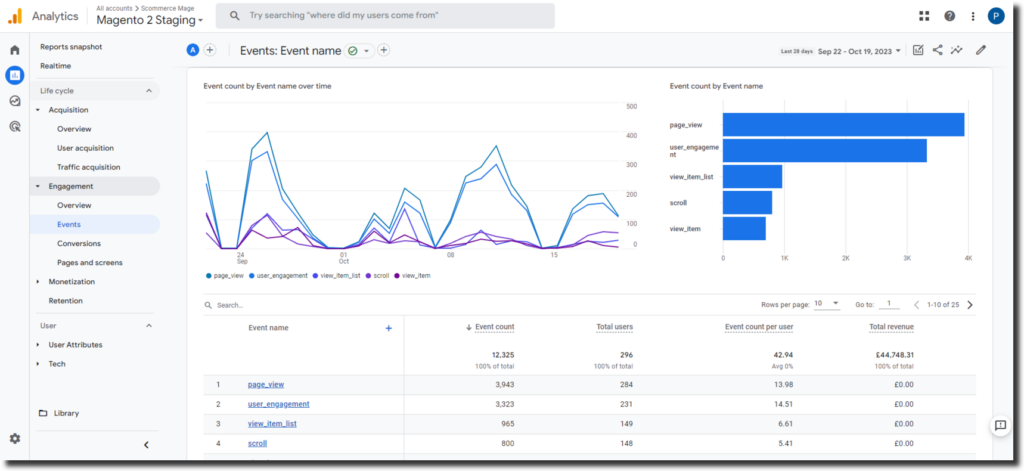
Task: Expand the Monetization section
Action: click(71, 282)
